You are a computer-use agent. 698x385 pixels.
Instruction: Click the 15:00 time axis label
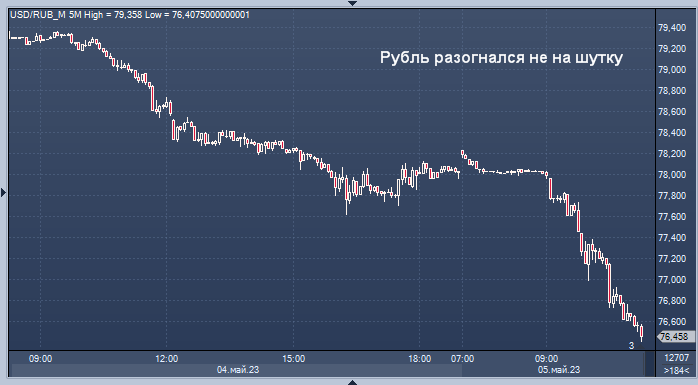(293, 359)
